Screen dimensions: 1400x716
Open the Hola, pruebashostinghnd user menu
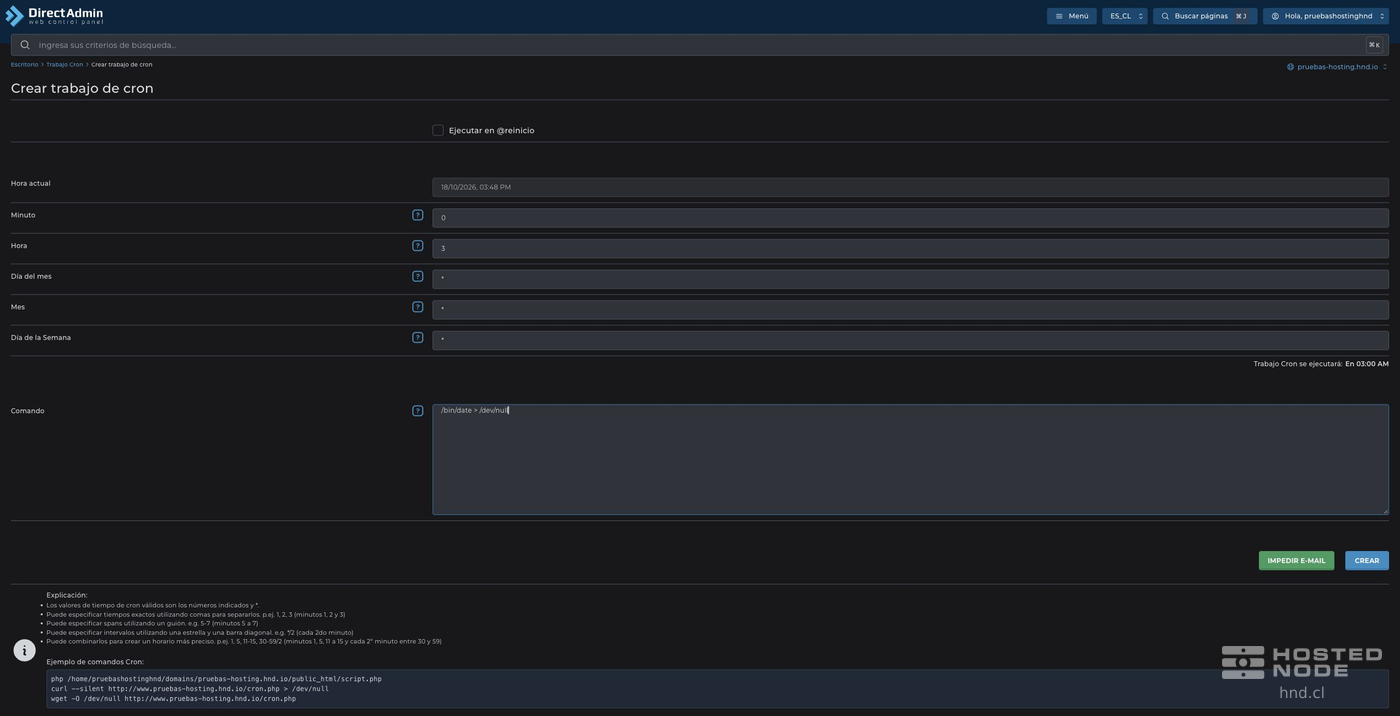tap(1325, 16)
